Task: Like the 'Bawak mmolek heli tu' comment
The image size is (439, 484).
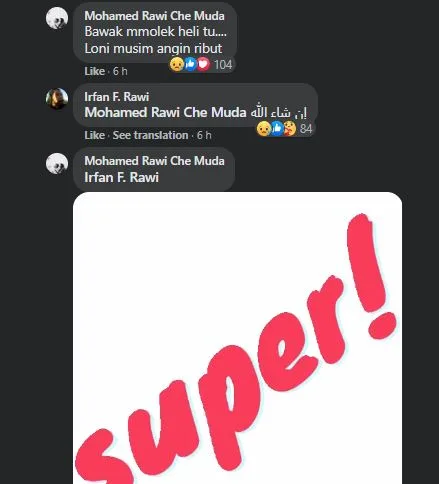Action: (95, 71)
